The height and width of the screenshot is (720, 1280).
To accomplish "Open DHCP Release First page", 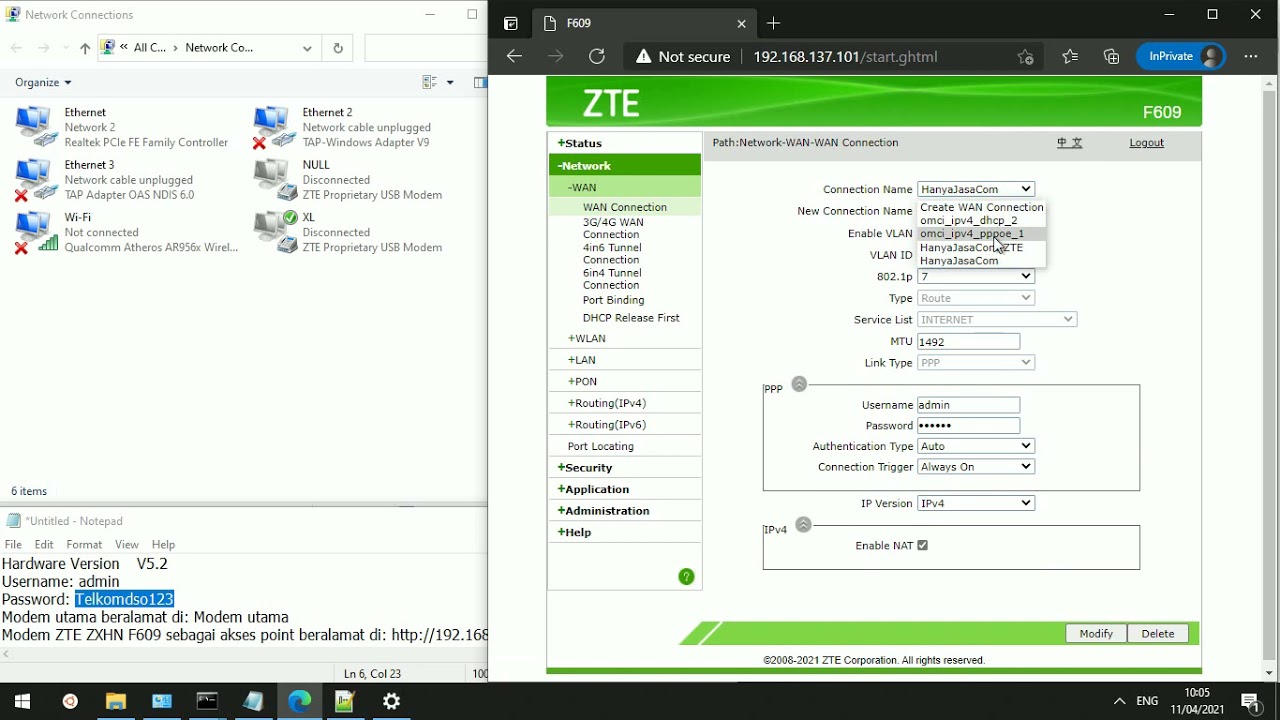I will 631,318.
